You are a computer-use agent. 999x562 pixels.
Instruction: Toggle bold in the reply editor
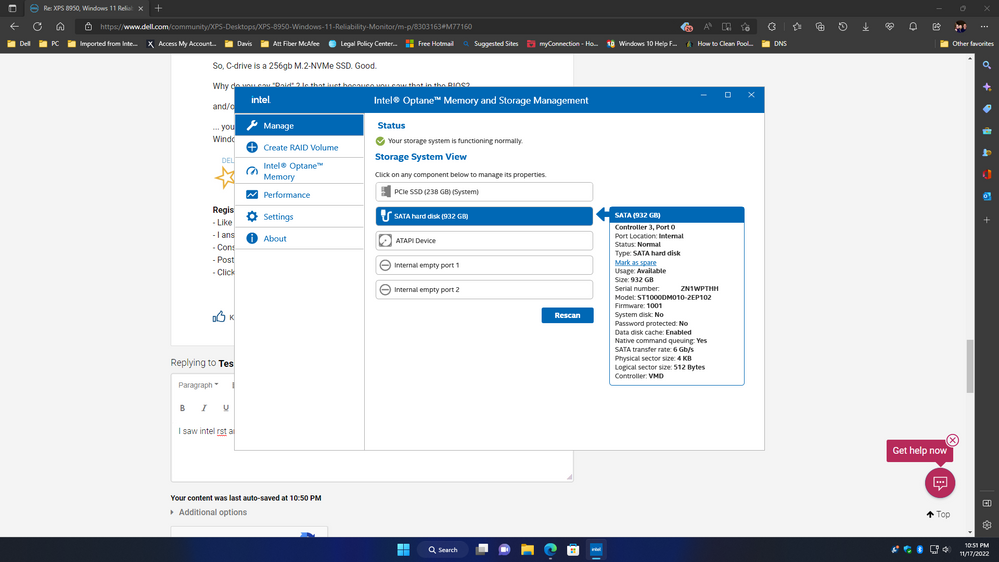point(182,408)
